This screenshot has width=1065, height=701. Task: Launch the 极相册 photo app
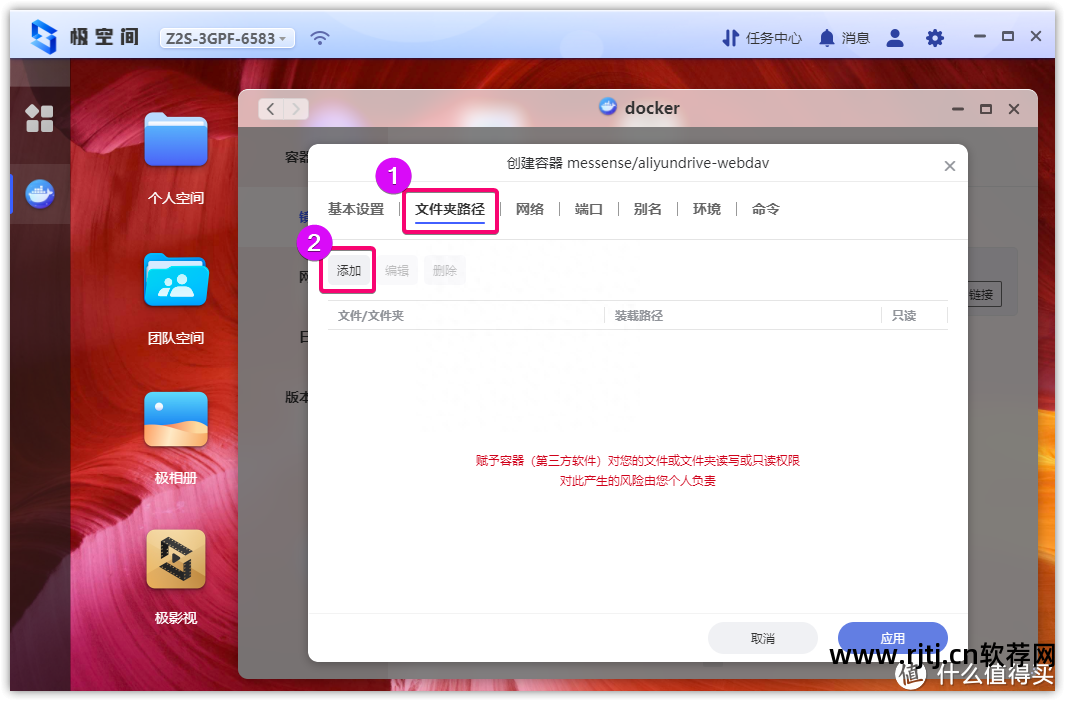tap(175, 419)
